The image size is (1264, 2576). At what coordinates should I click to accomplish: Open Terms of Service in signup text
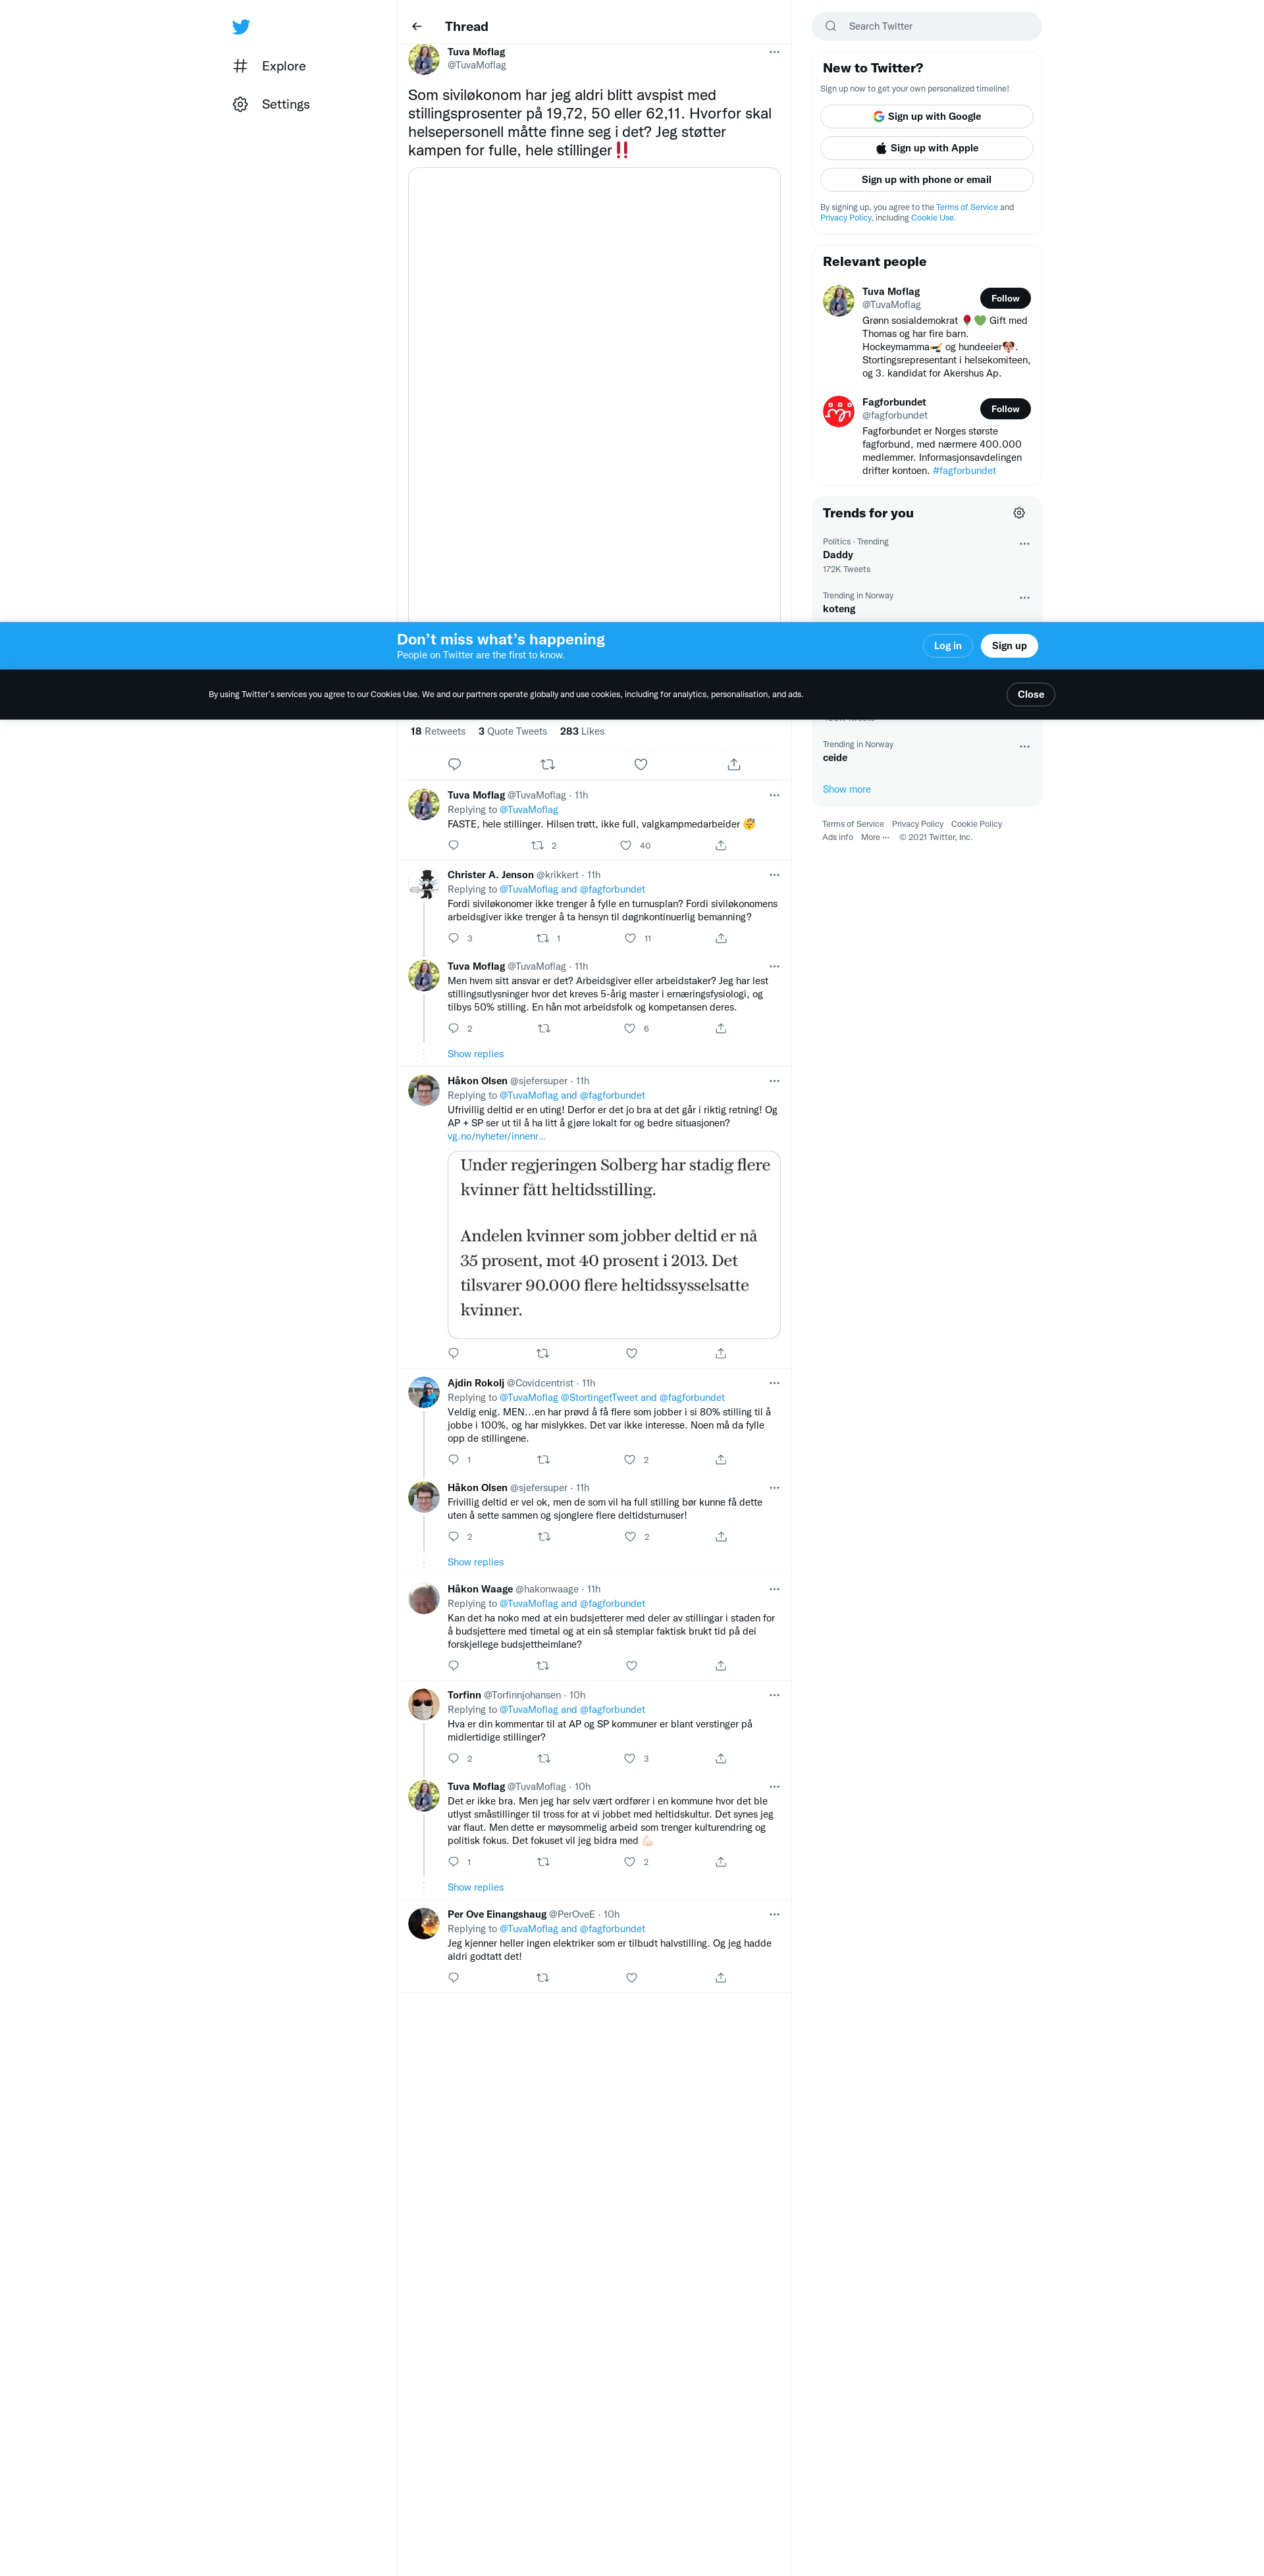pos(966,208)
